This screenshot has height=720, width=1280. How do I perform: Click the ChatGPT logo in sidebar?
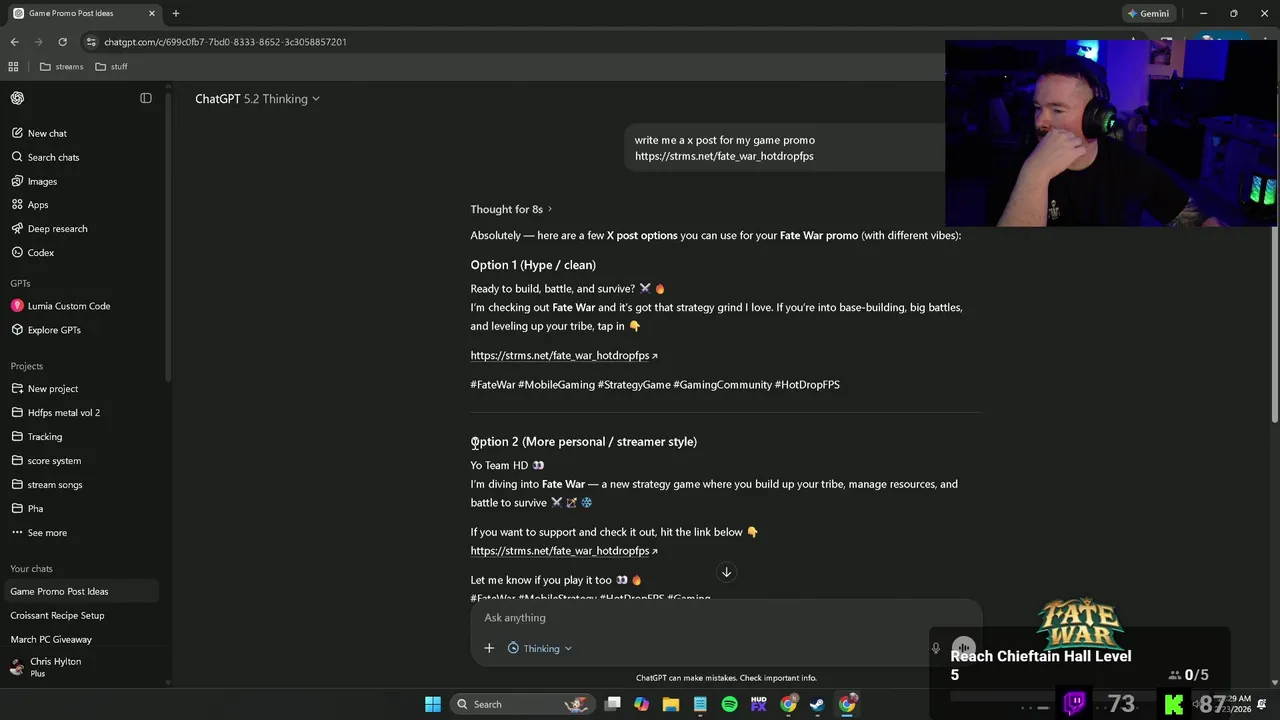[17, 98]
